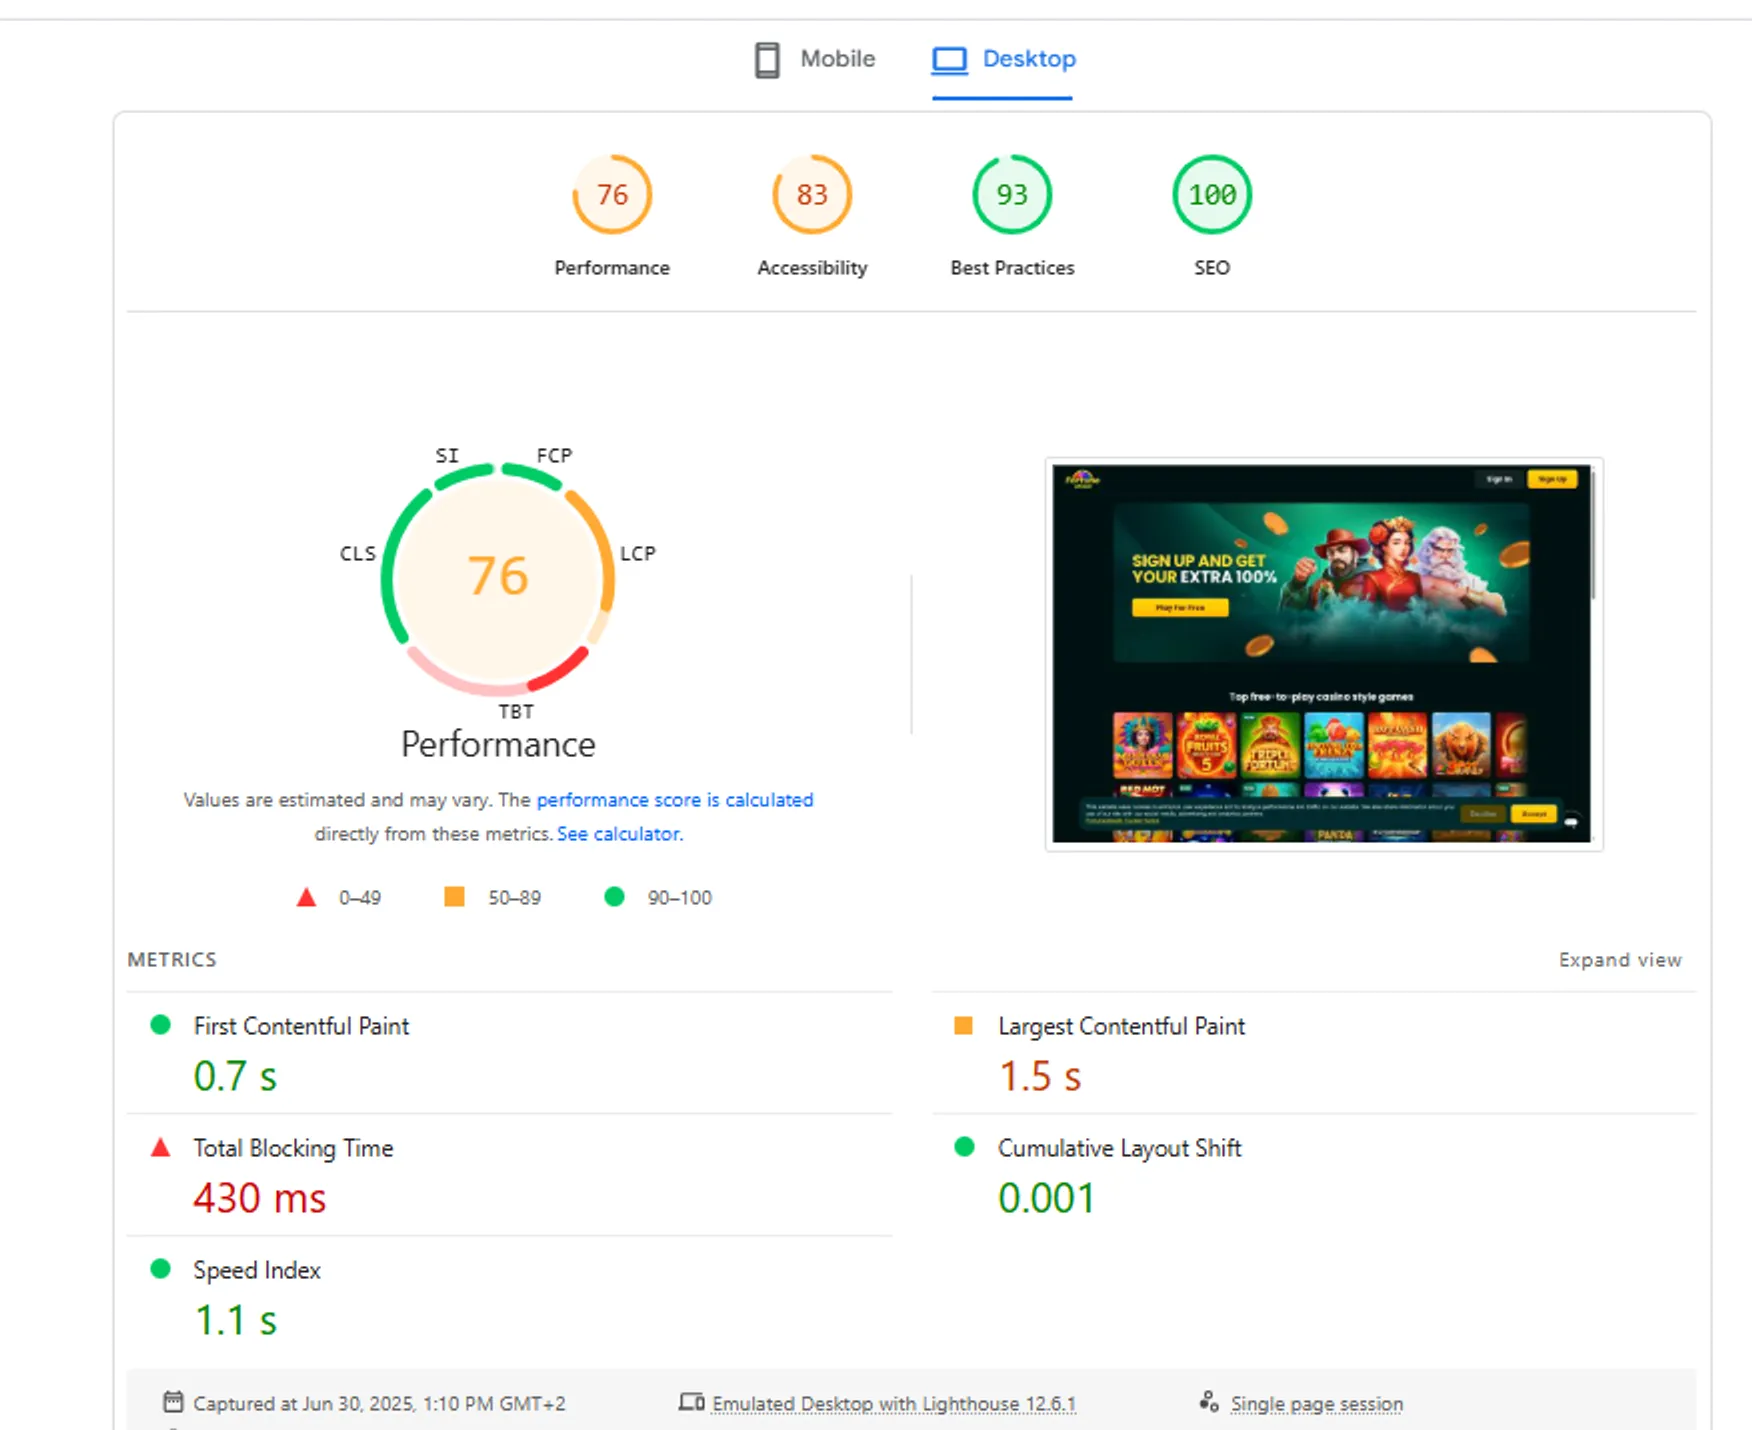The height and width of the screenshot is (1430, 1752).
Task: Click the Largest Contentful Paint metric title
Action: [x=1121, y=1026]
